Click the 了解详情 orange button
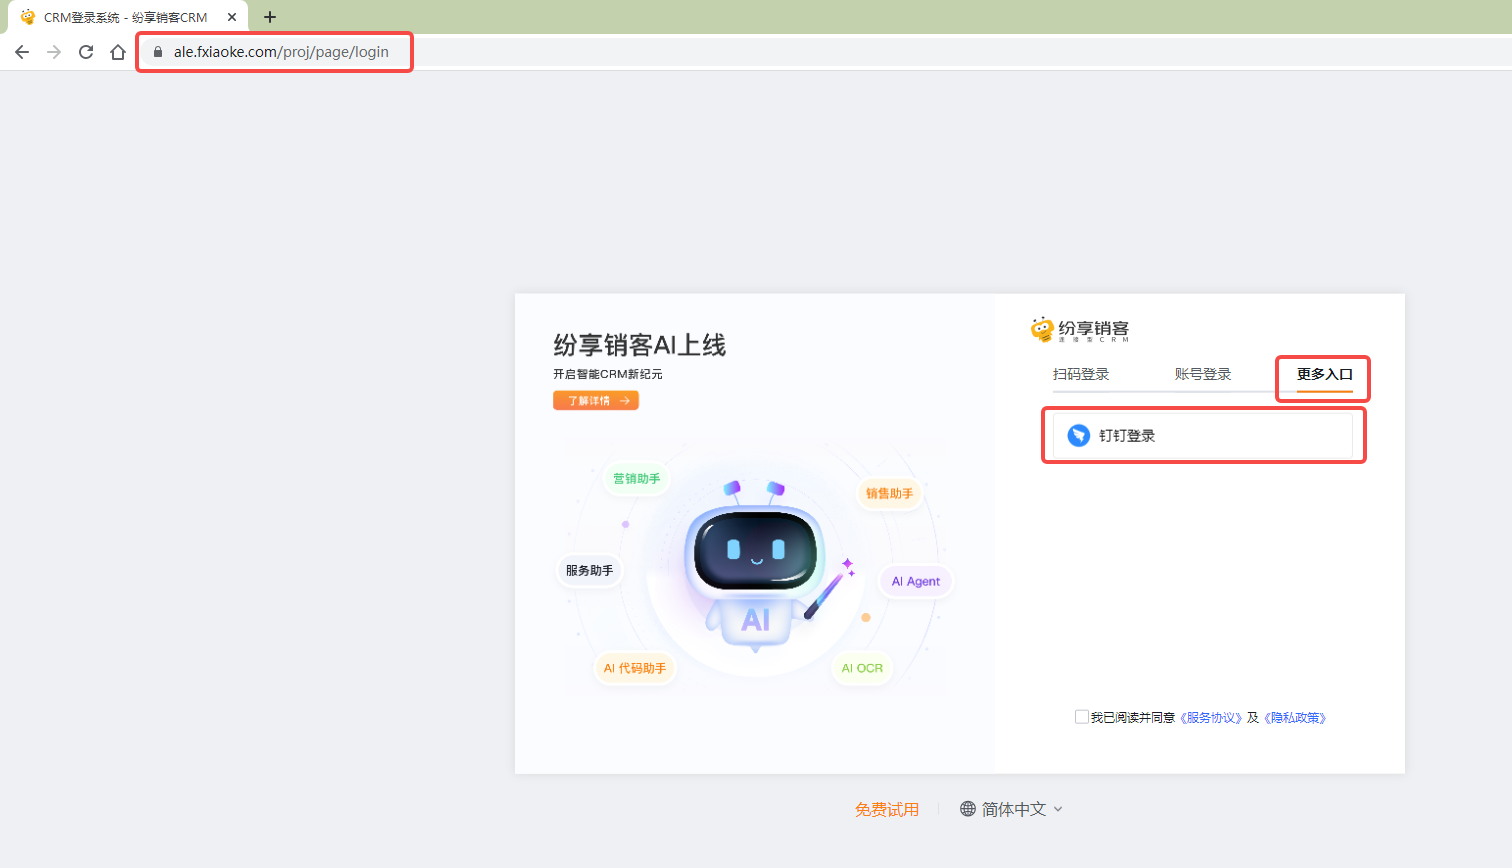The height and width of the screenshot is (868, 1512). tap(596, 400)
